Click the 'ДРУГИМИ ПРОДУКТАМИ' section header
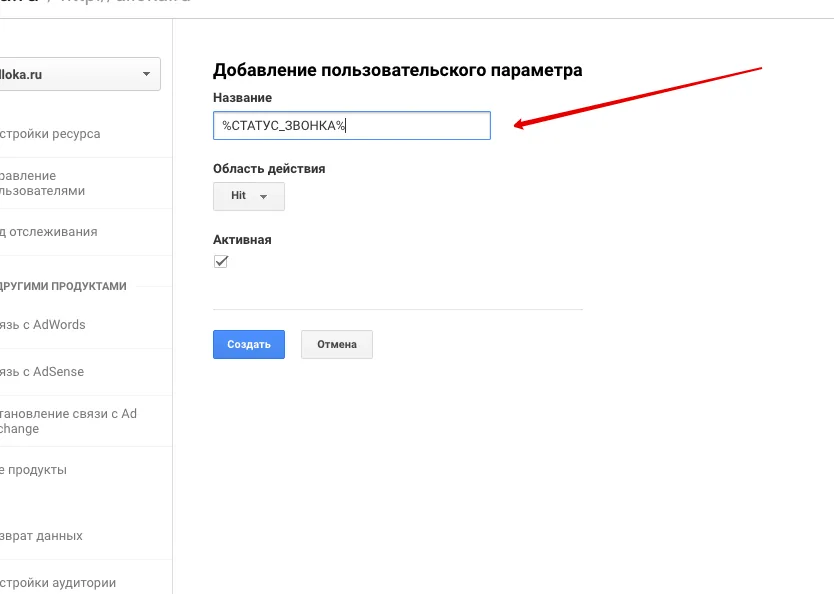The width and height of the screenshot is (834, 594). [x=63, y=286]
